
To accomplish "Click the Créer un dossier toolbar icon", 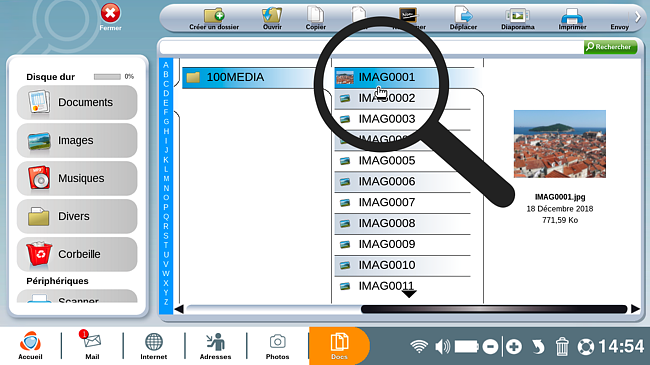I will (x=214, y=16).
